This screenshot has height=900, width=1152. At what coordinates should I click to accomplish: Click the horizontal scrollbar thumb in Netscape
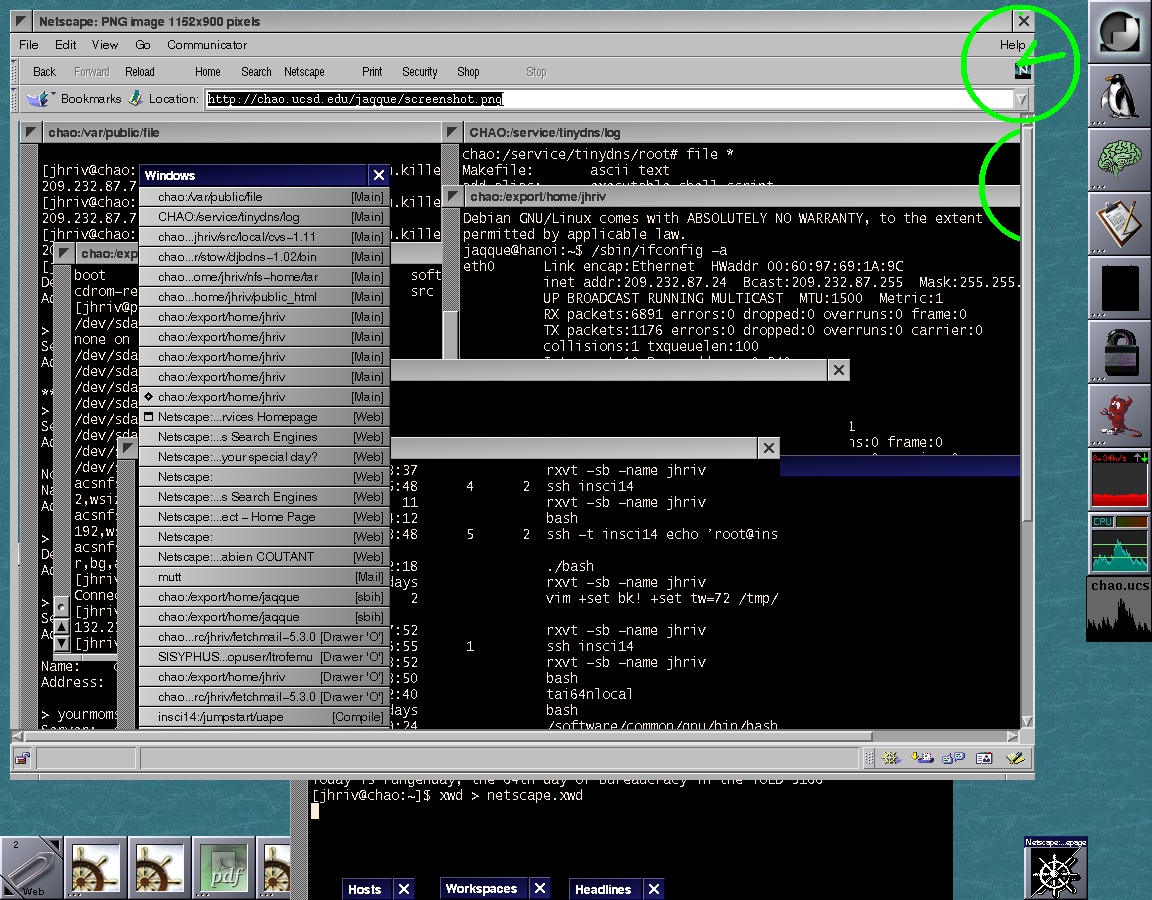coord(448,735)
